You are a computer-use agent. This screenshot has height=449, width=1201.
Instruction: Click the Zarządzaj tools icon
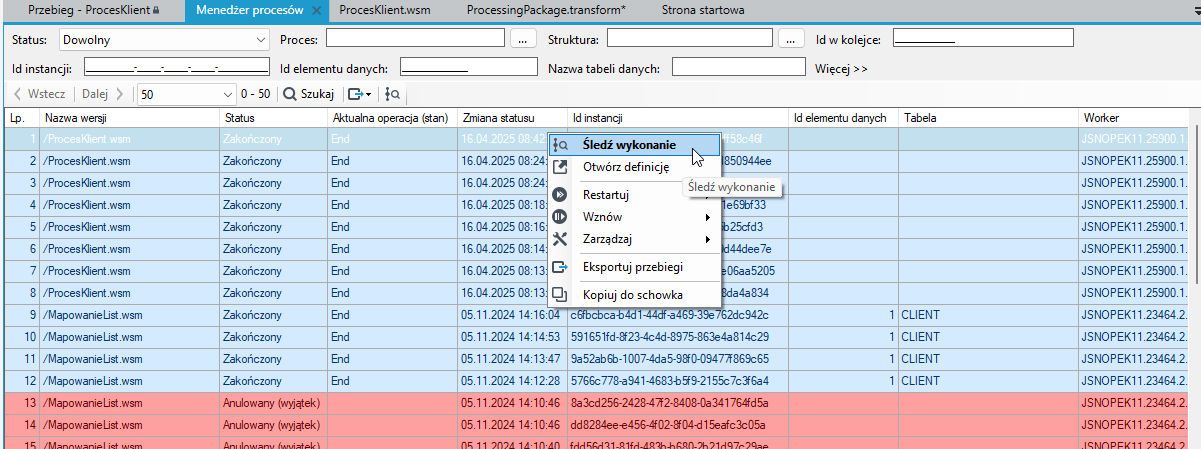pyautogui.click(x=560, y=239)
